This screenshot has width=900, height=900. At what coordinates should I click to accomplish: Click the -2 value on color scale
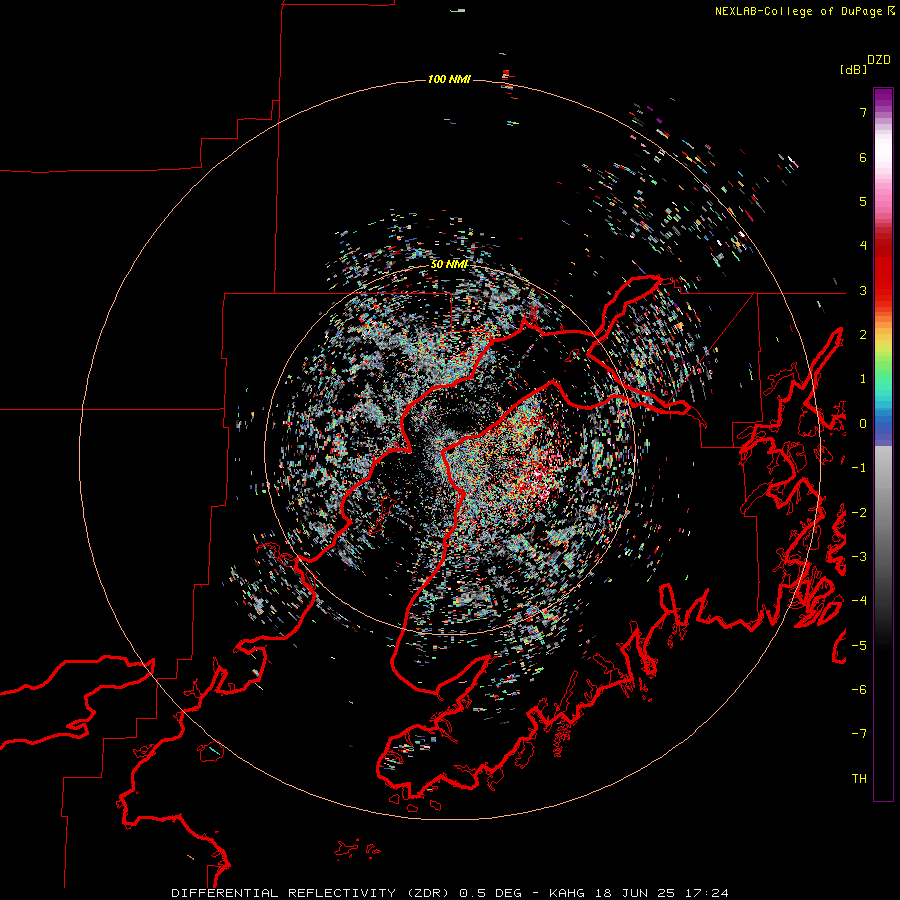859,513
